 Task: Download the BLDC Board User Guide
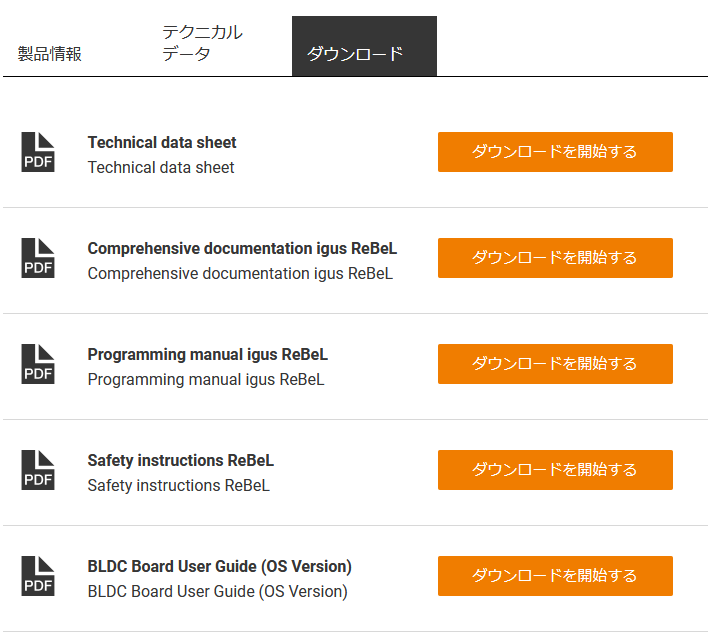coord(555,576)
